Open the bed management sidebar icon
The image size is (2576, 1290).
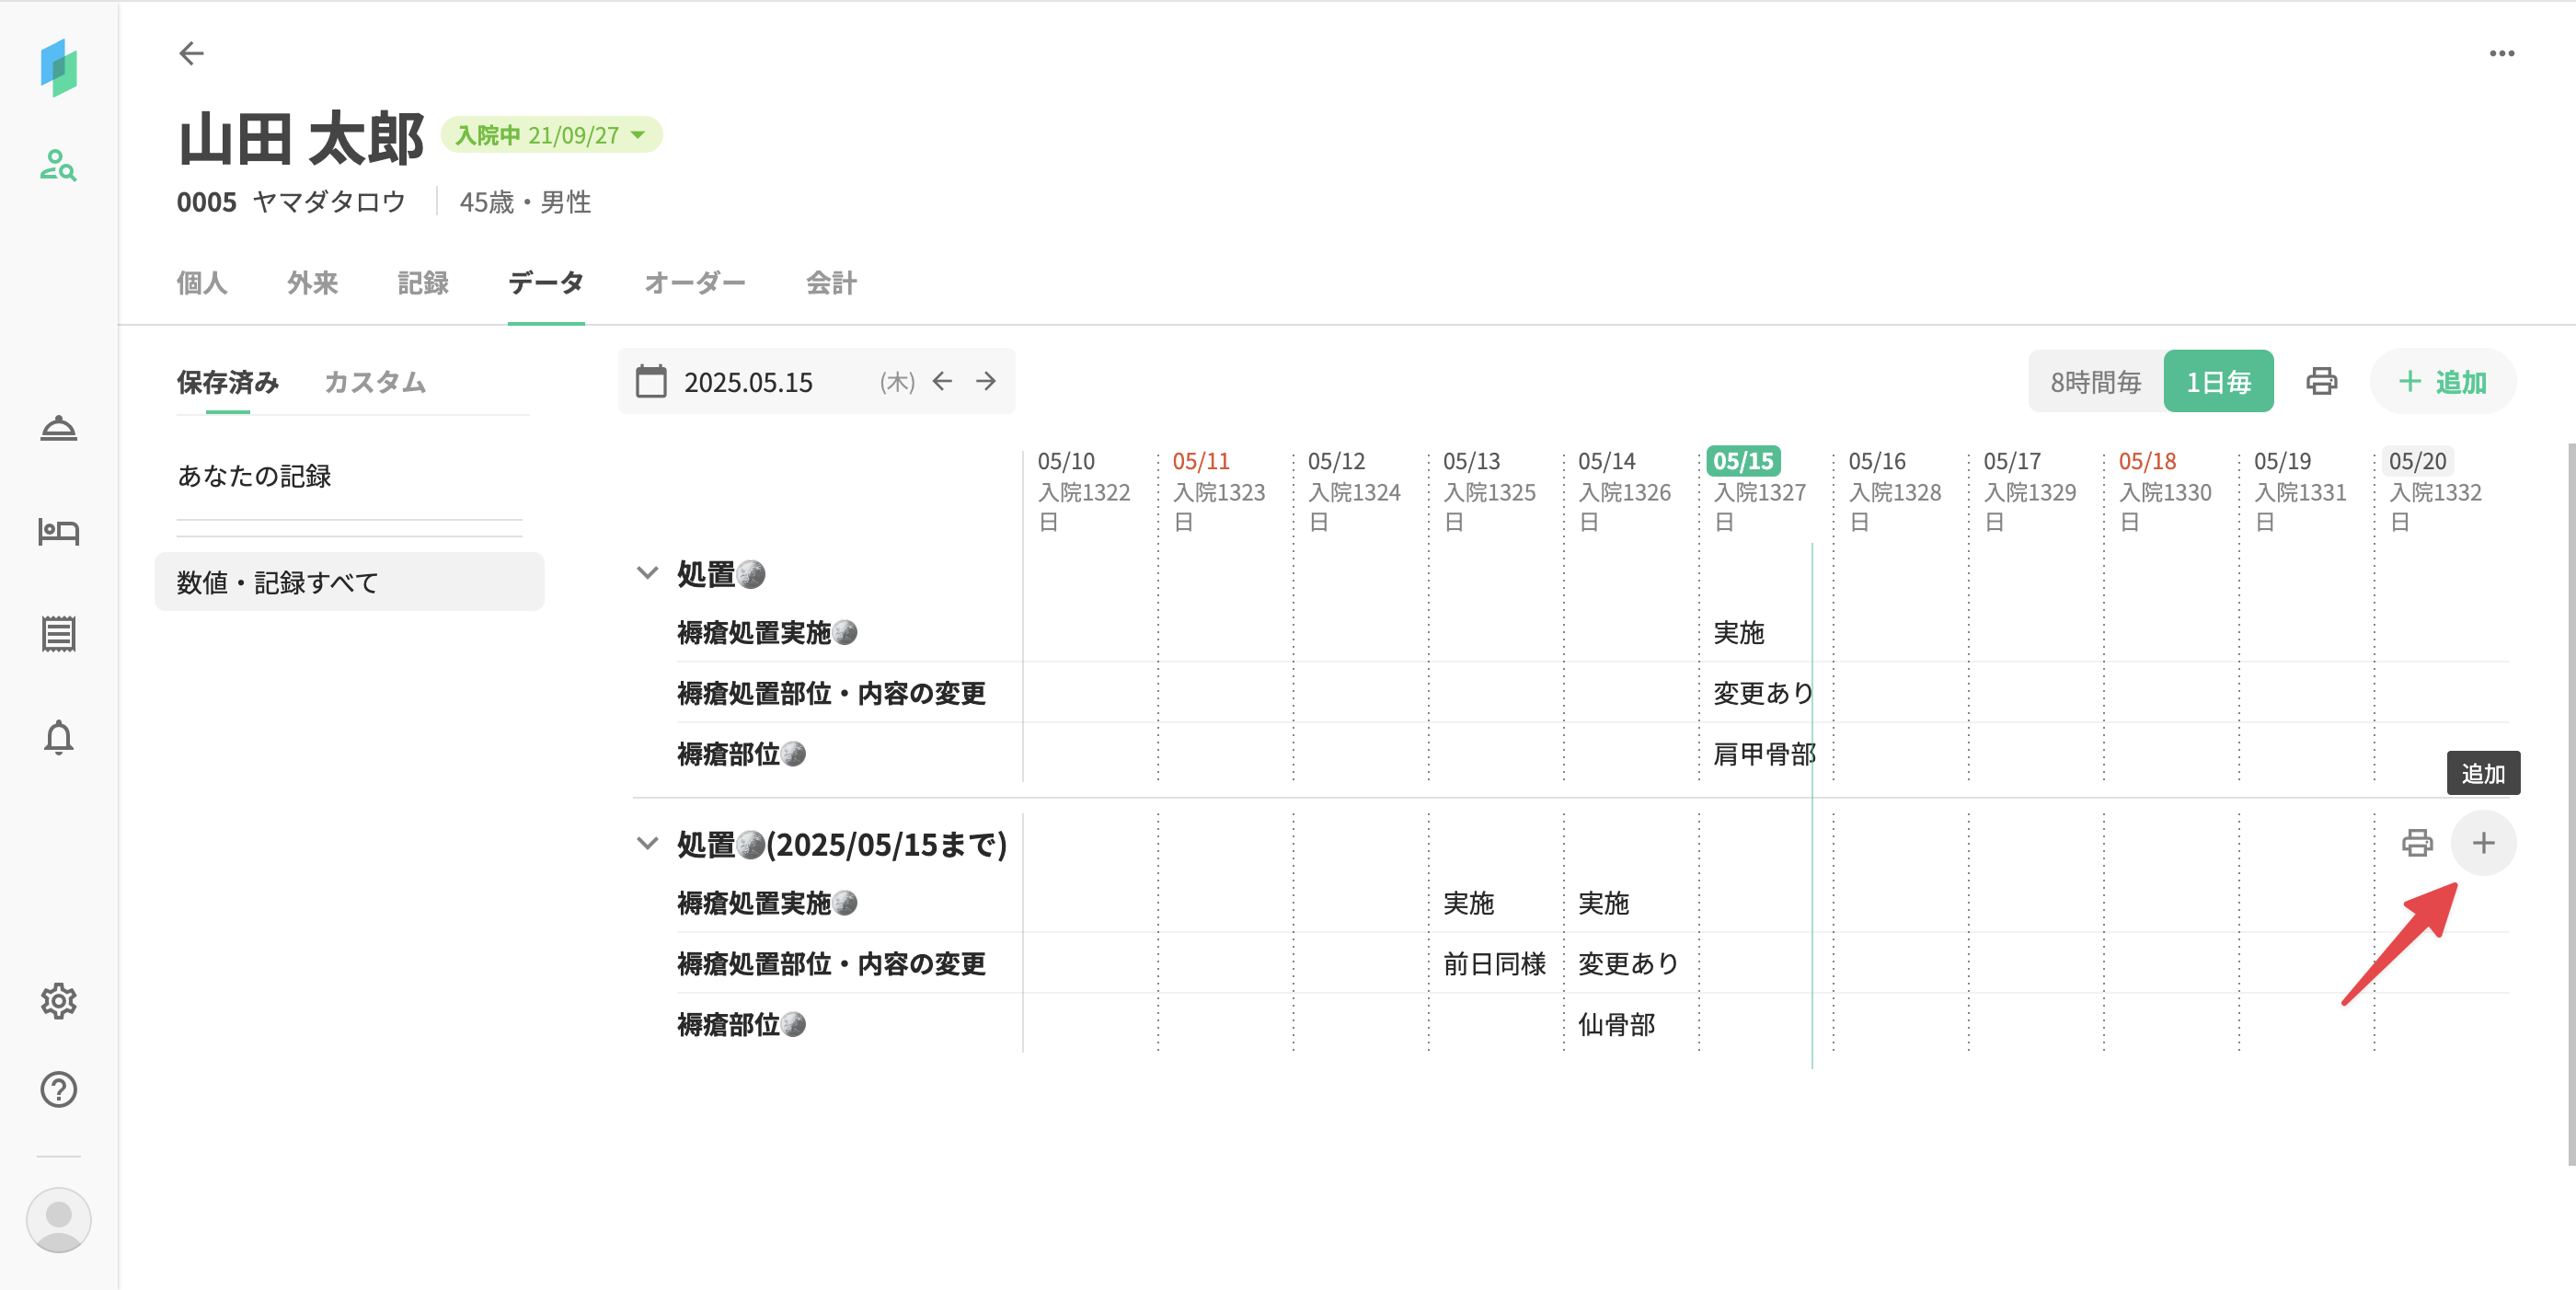(58, 531)
